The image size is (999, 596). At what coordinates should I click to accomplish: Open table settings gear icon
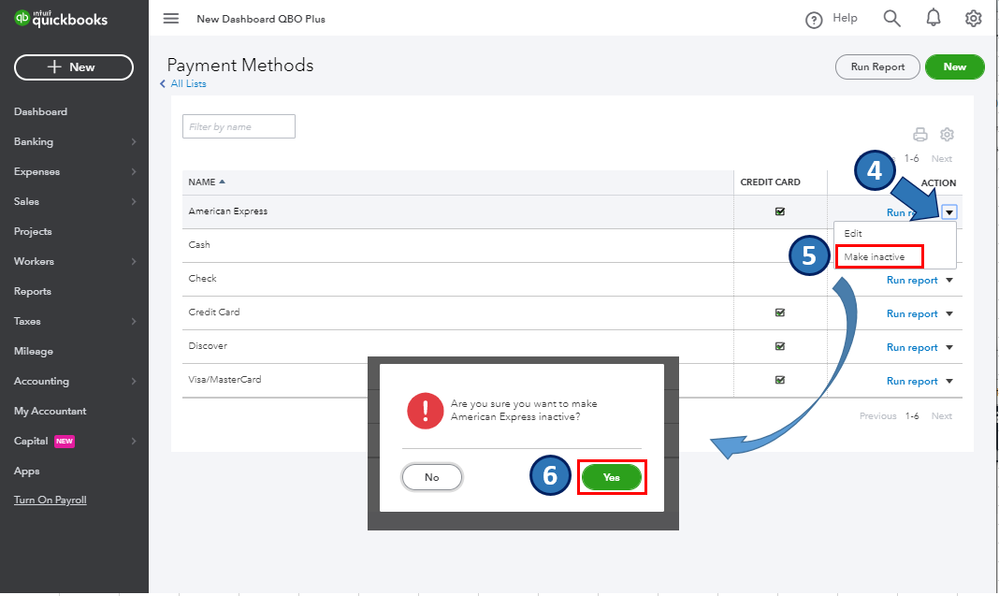(x=947, y=134)
